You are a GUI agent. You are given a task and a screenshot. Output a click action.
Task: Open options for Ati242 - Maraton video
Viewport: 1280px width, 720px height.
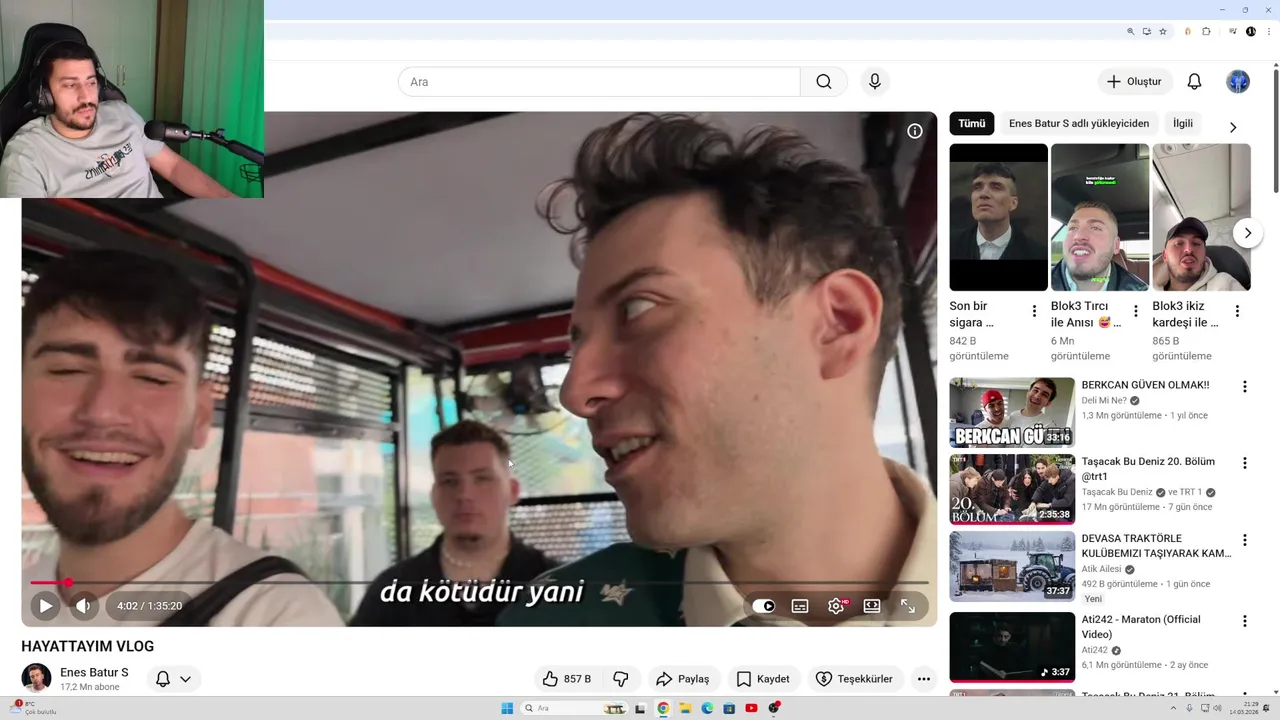tap(1245, 621)
